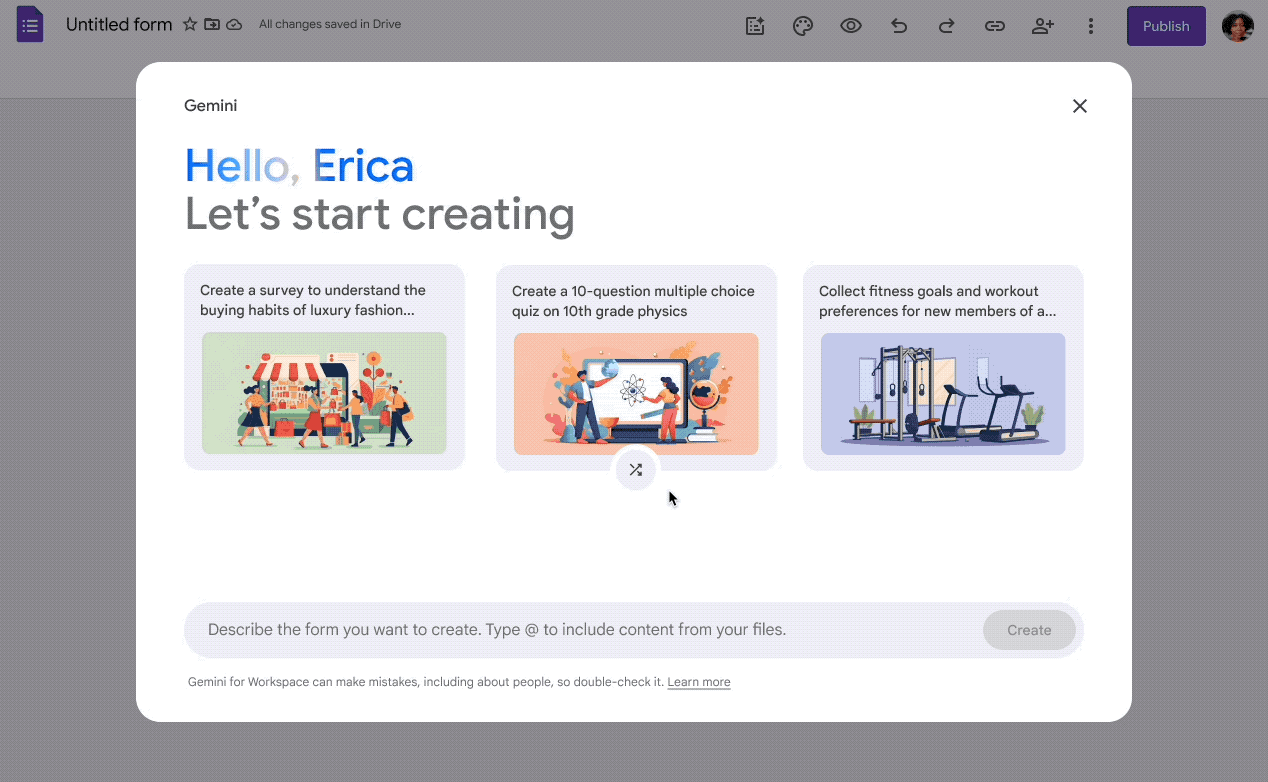This screenshot has height=782, width=1268.
Task: Click the Create button
Action: 1029,630
